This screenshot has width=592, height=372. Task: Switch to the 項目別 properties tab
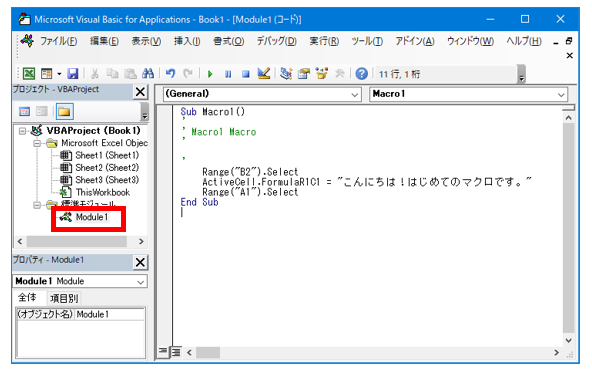click(64, 298)
